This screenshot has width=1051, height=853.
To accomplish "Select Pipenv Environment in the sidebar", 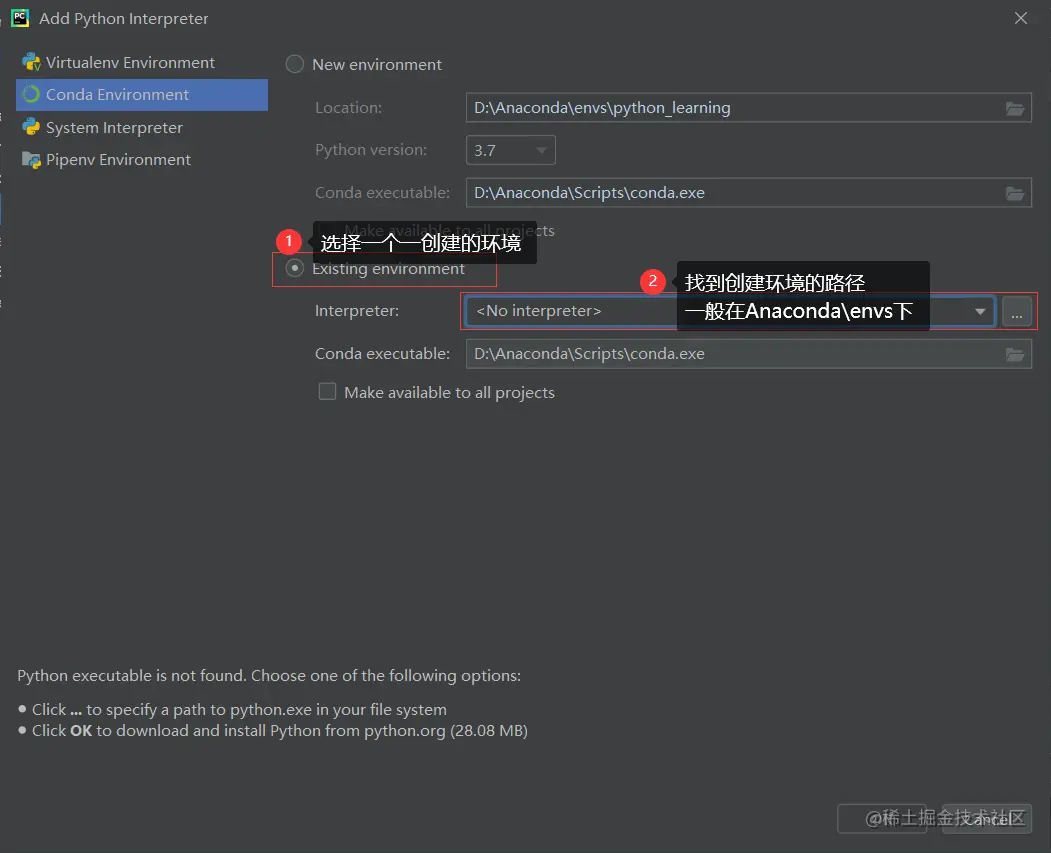I will pos(142,159).
